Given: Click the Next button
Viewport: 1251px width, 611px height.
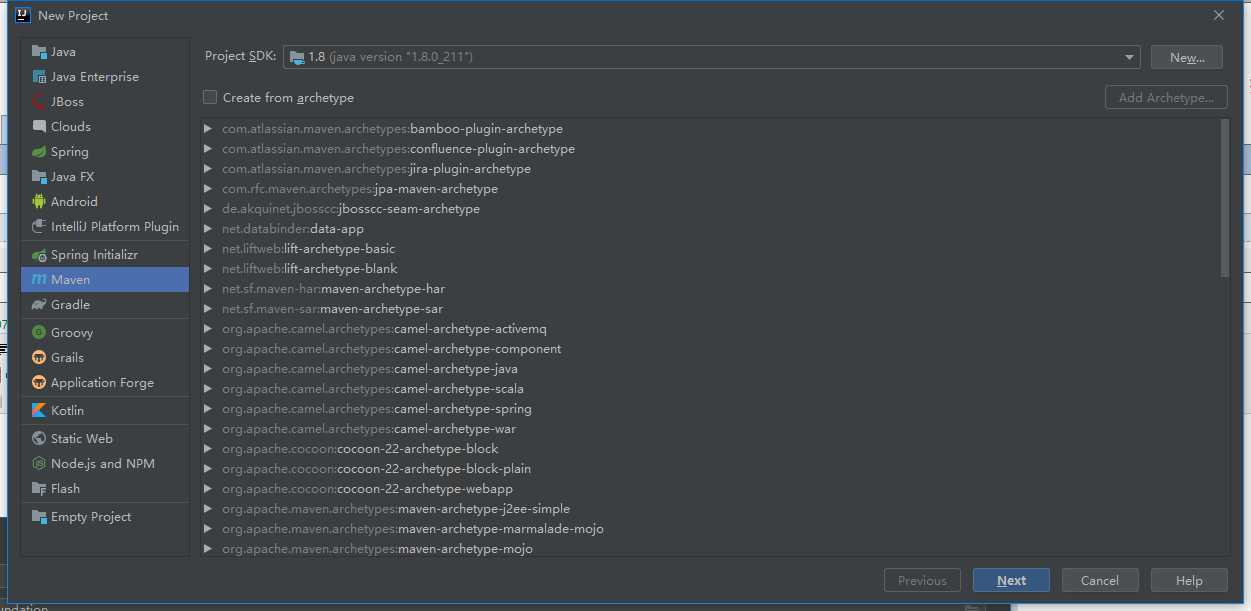Looking at the screenshot, I should coord(1011,580).
